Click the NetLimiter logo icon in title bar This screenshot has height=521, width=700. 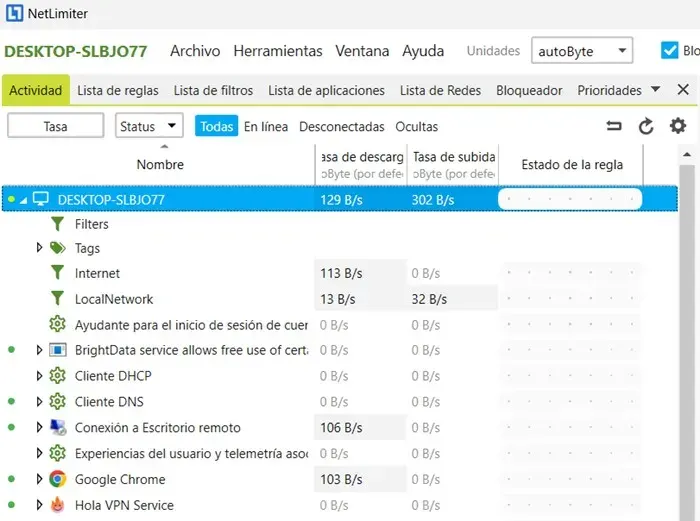(14, 13)
